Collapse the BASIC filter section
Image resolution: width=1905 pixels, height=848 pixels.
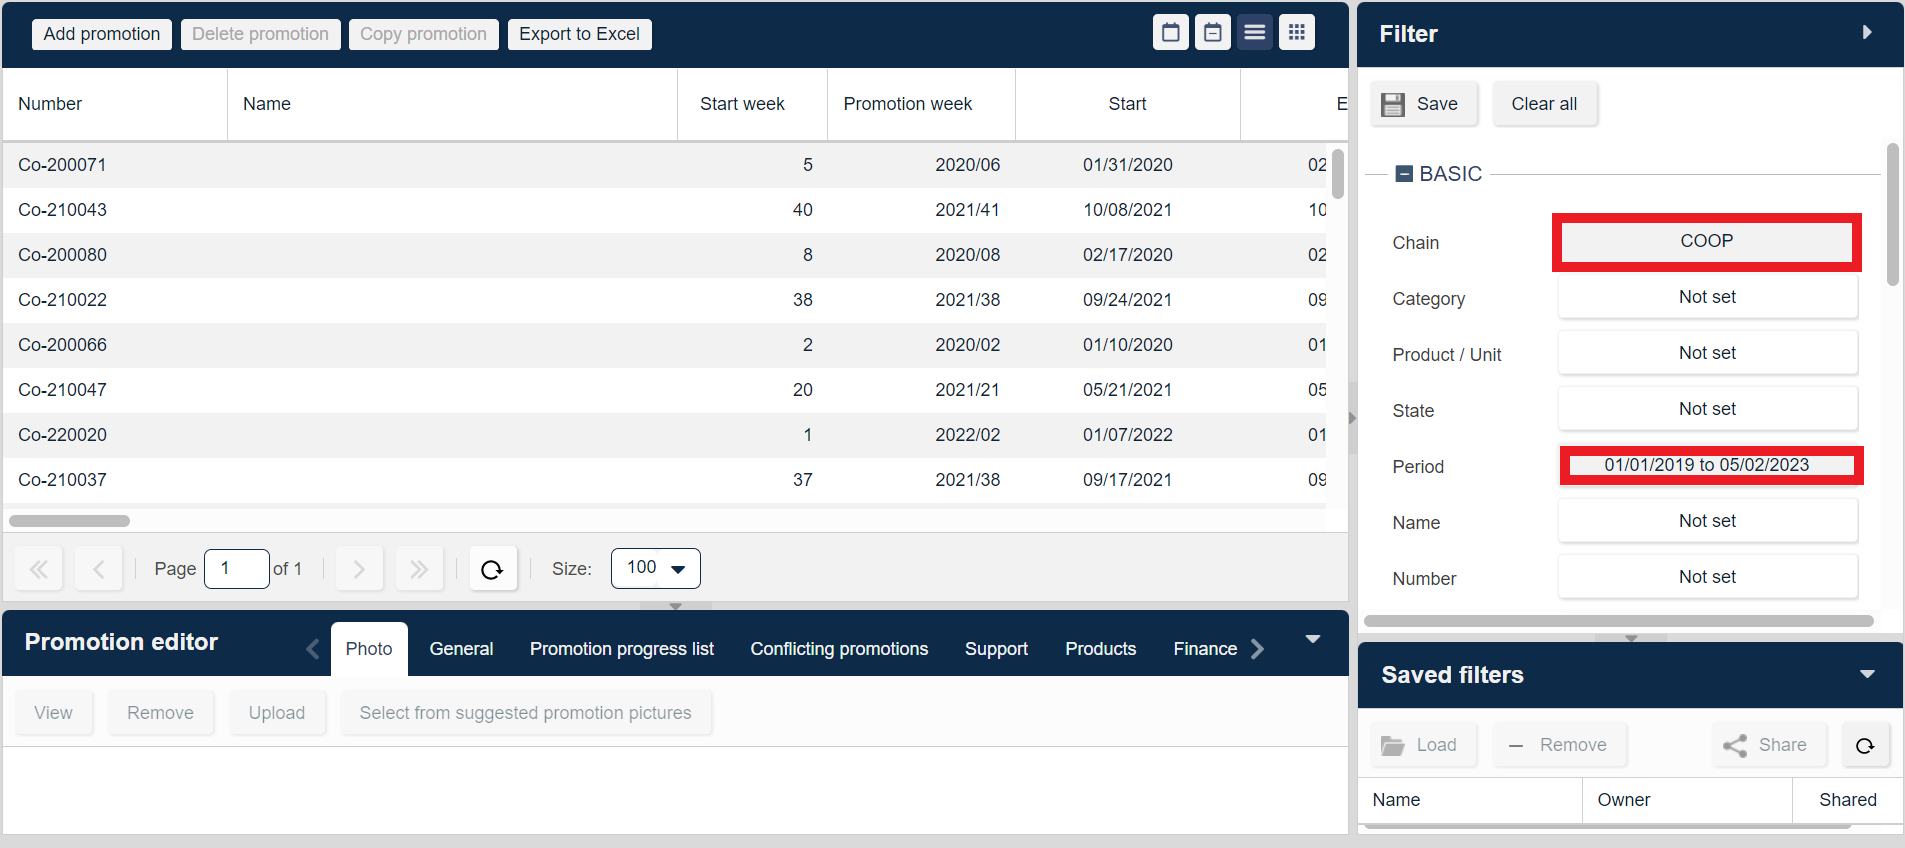pyautogui.click(x=1404, y=174)
